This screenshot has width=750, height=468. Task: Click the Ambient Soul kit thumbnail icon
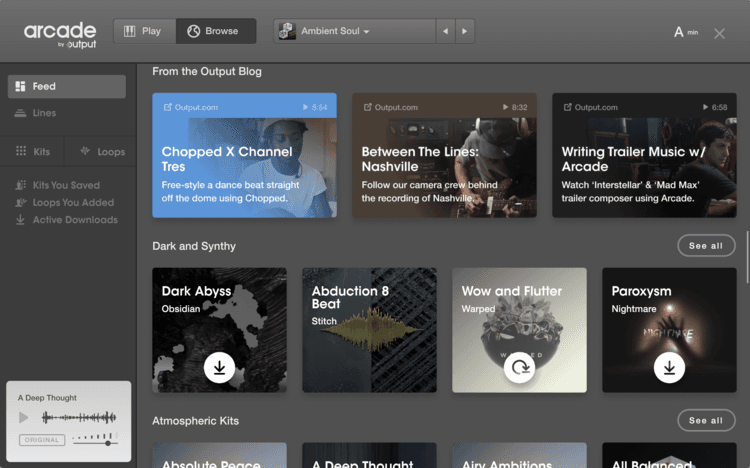287,31
